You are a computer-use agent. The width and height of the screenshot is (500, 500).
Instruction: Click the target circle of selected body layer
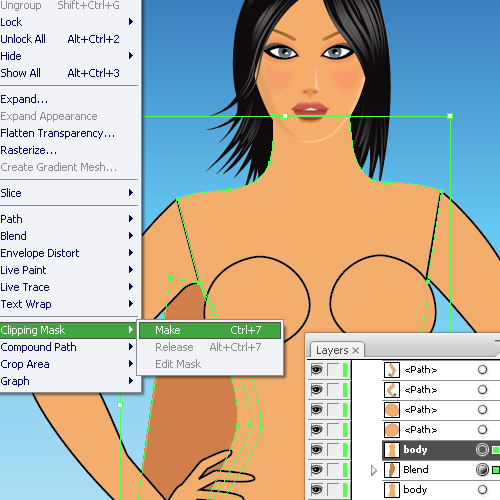coord(482,450)
